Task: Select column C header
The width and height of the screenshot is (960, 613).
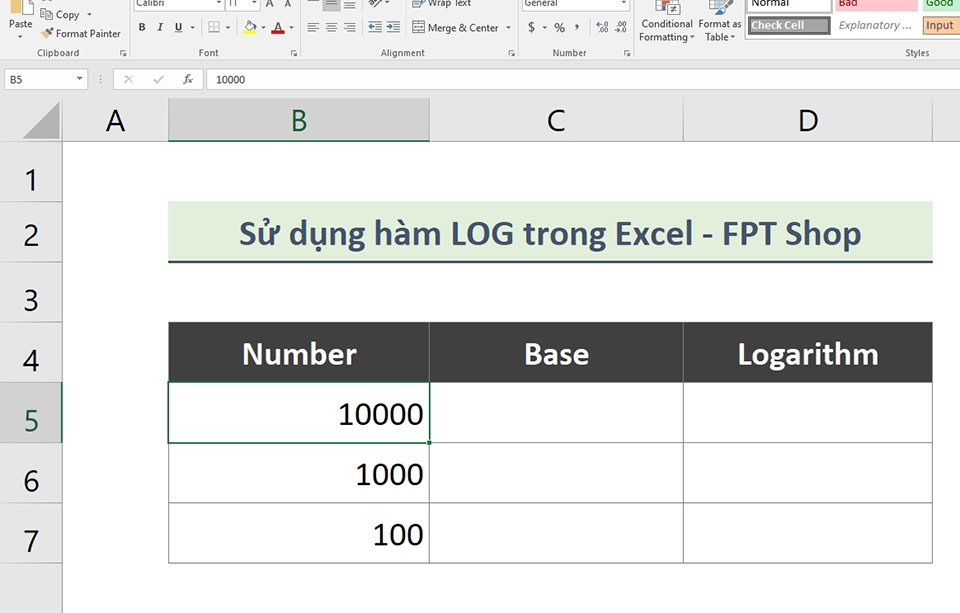Action: click(556, 121)
